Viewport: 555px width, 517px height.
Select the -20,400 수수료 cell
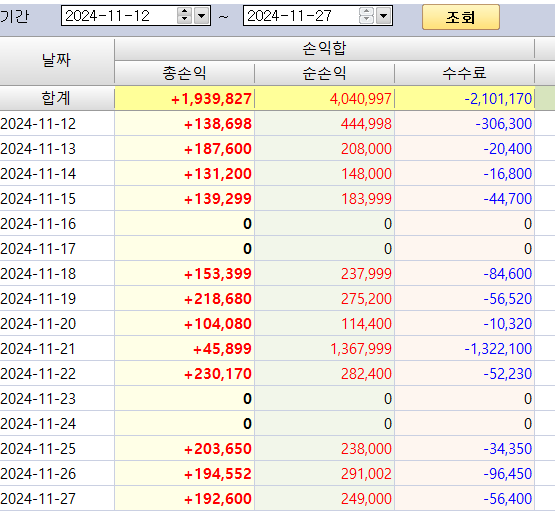click(x=464, y=149)
